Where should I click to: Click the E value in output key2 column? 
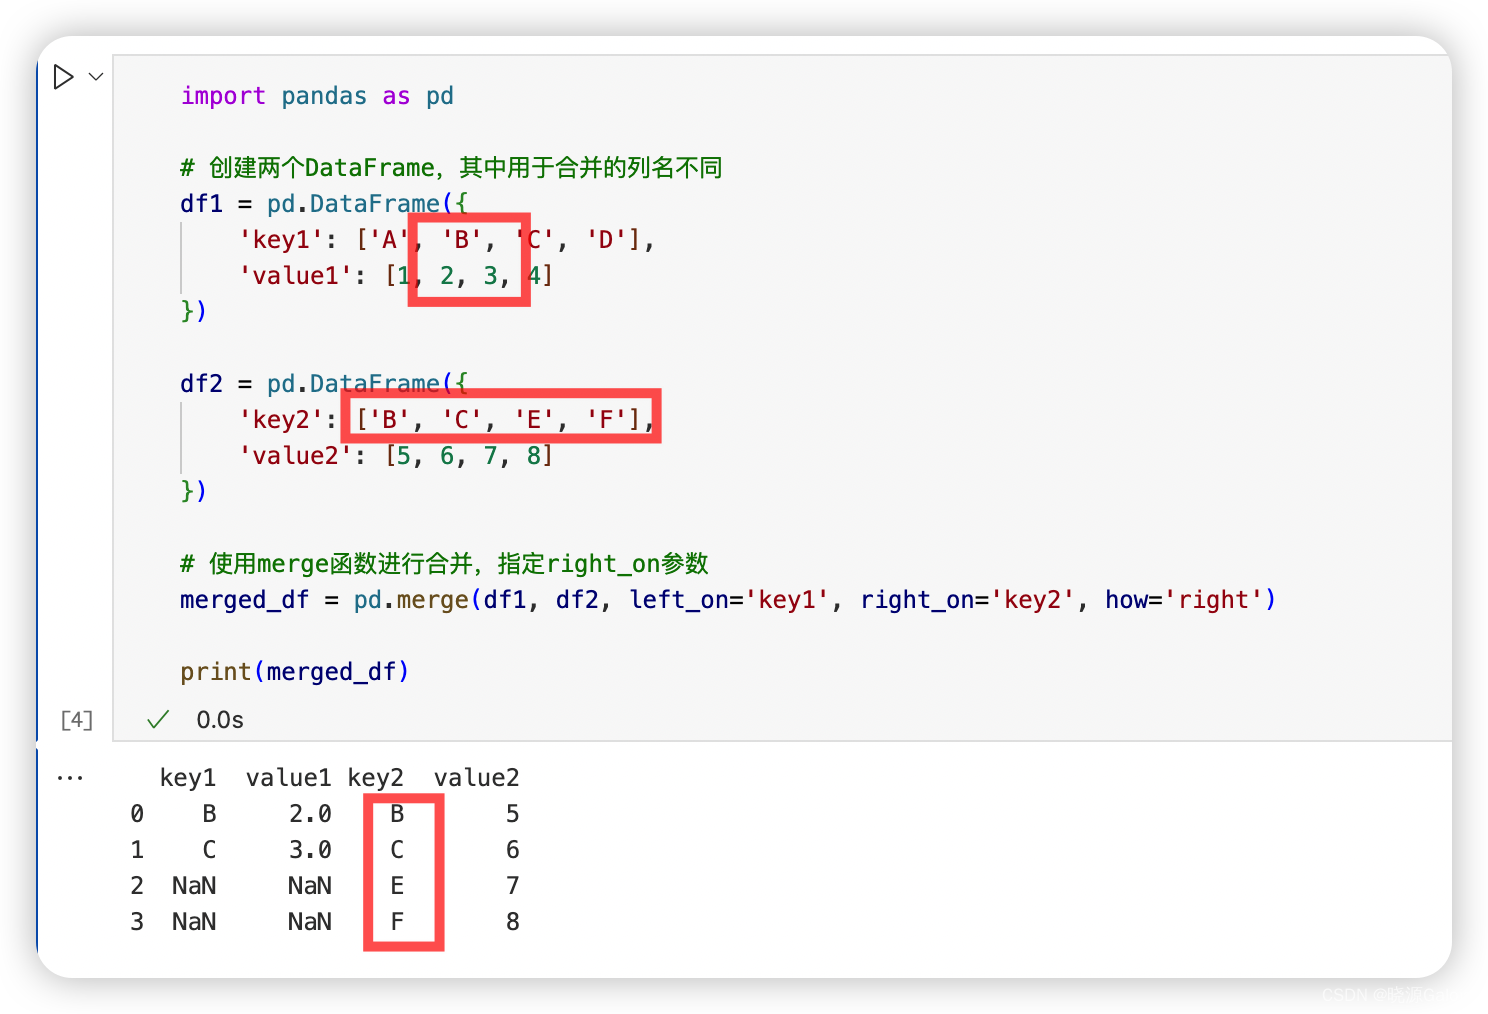pos(397,886)
